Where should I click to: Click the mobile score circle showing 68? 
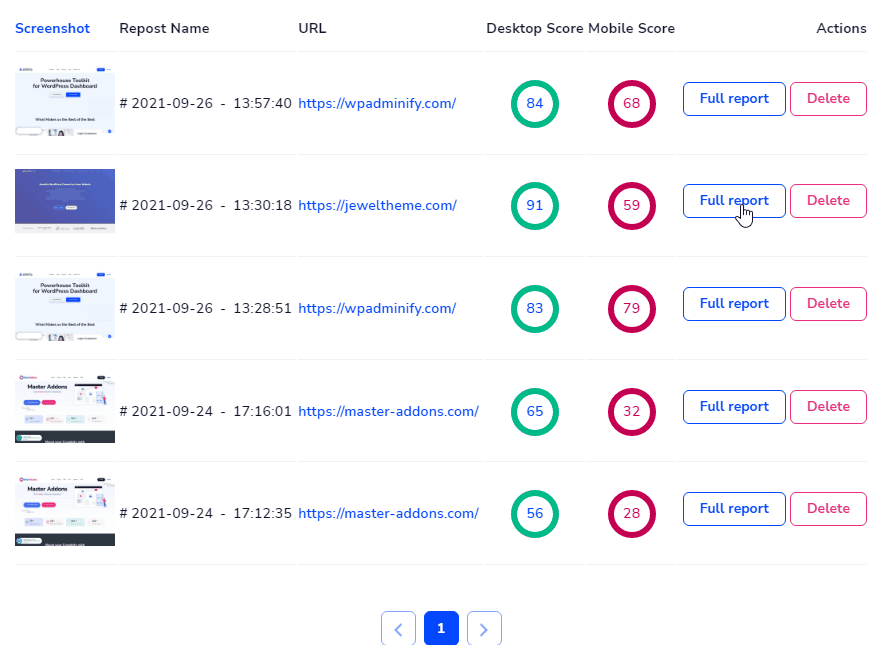(632, 104)
